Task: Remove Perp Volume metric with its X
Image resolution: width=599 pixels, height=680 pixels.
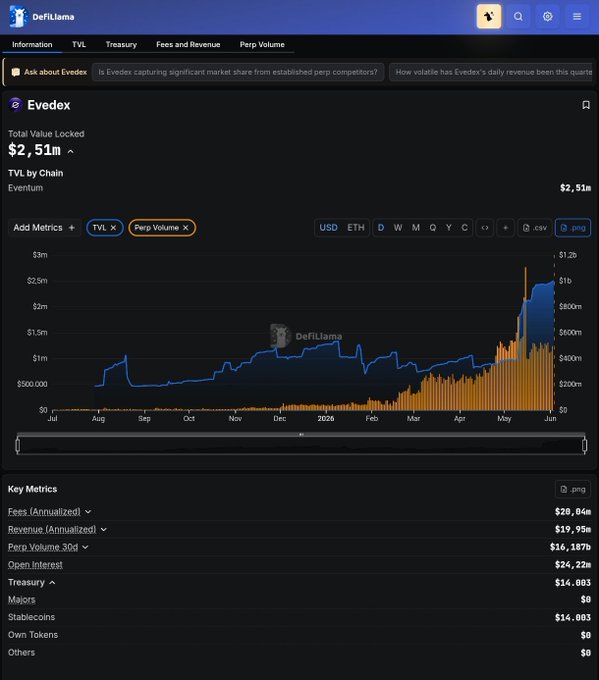Action: pos(185,228)
